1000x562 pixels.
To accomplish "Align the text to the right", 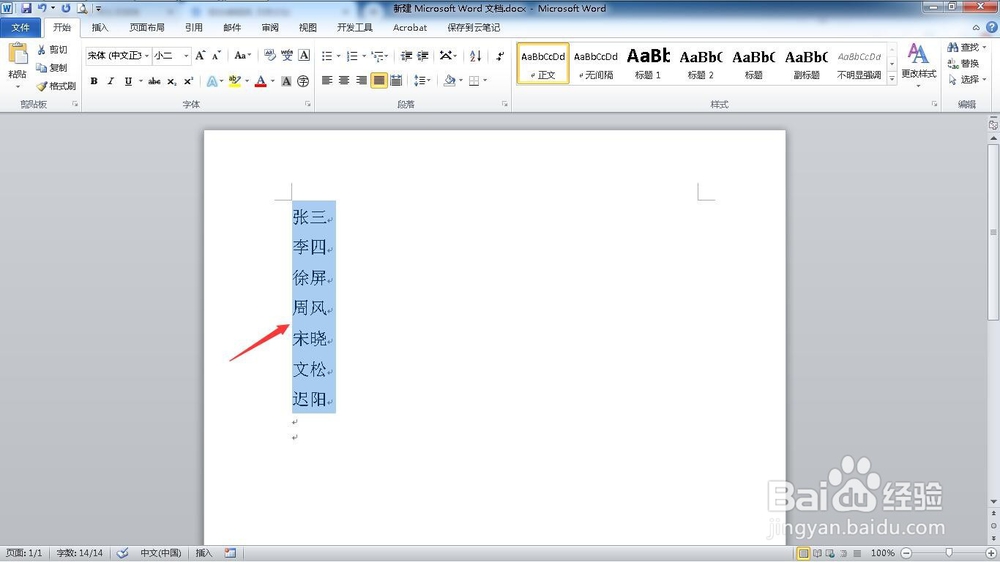I will pyautogui.click(x=361, y=80).
